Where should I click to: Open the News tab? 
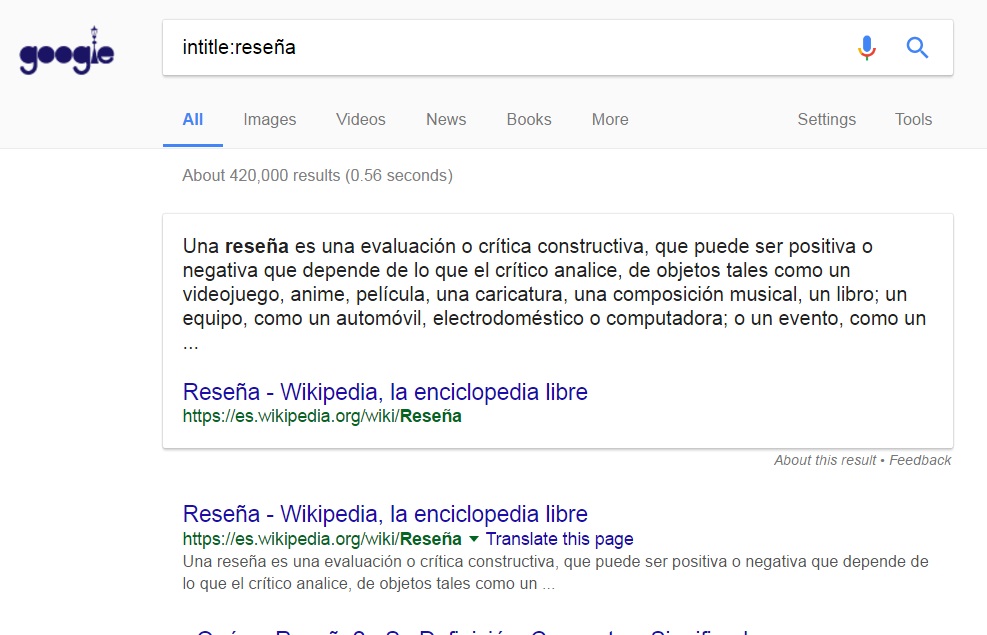(446, 120)
